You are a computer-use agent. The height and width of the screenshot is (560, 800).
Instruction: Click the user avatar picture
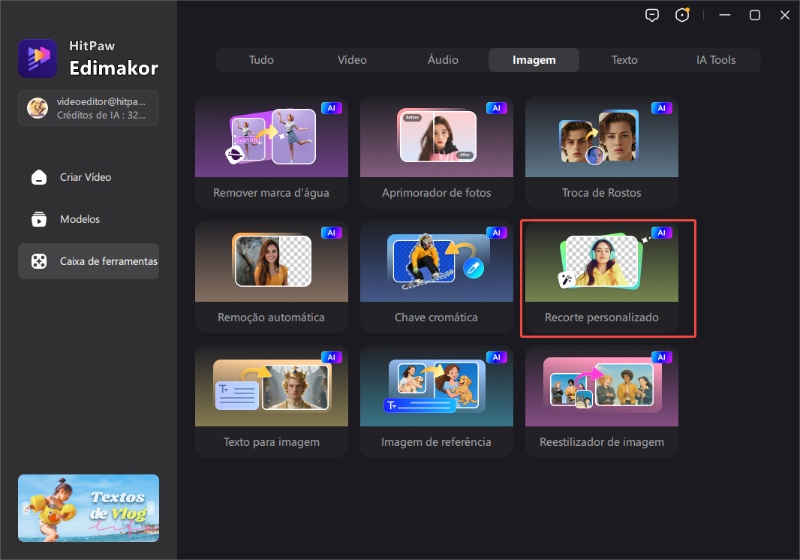point(37,108)
